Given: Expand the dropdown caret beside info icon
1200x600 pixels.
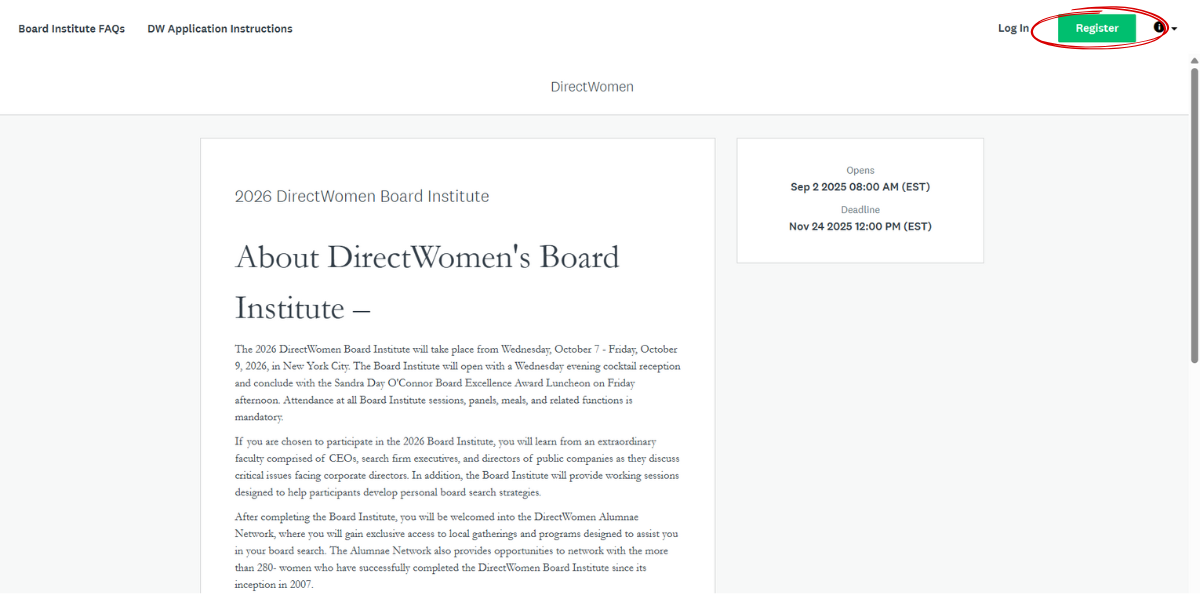Looking at the screenshot, I should click(x=1174, y=29).
